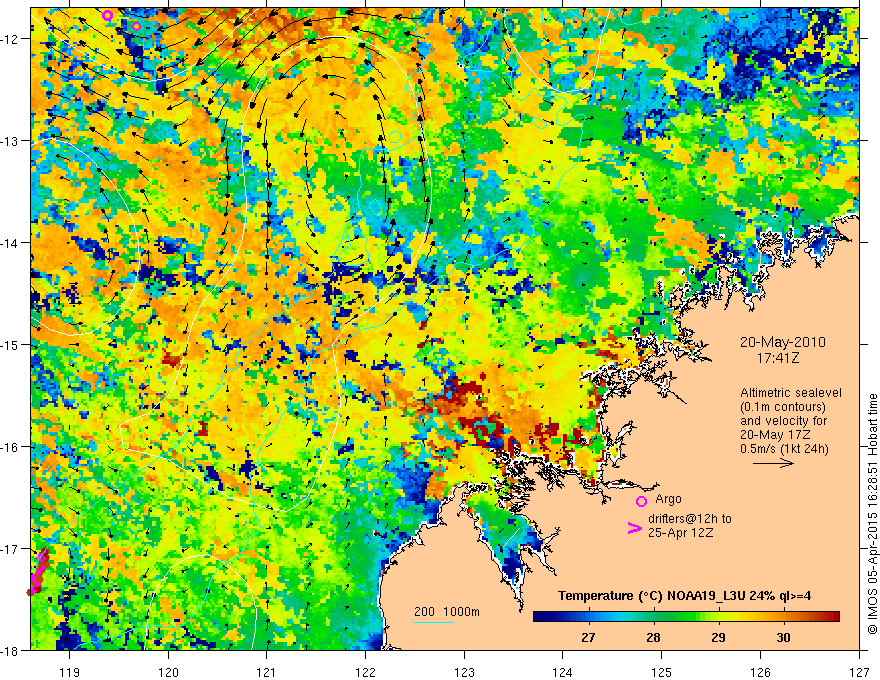Click the '17:41Z' time label
Image resolution: width=880 pixels, height=680 pixels.
tap(778, 357)
